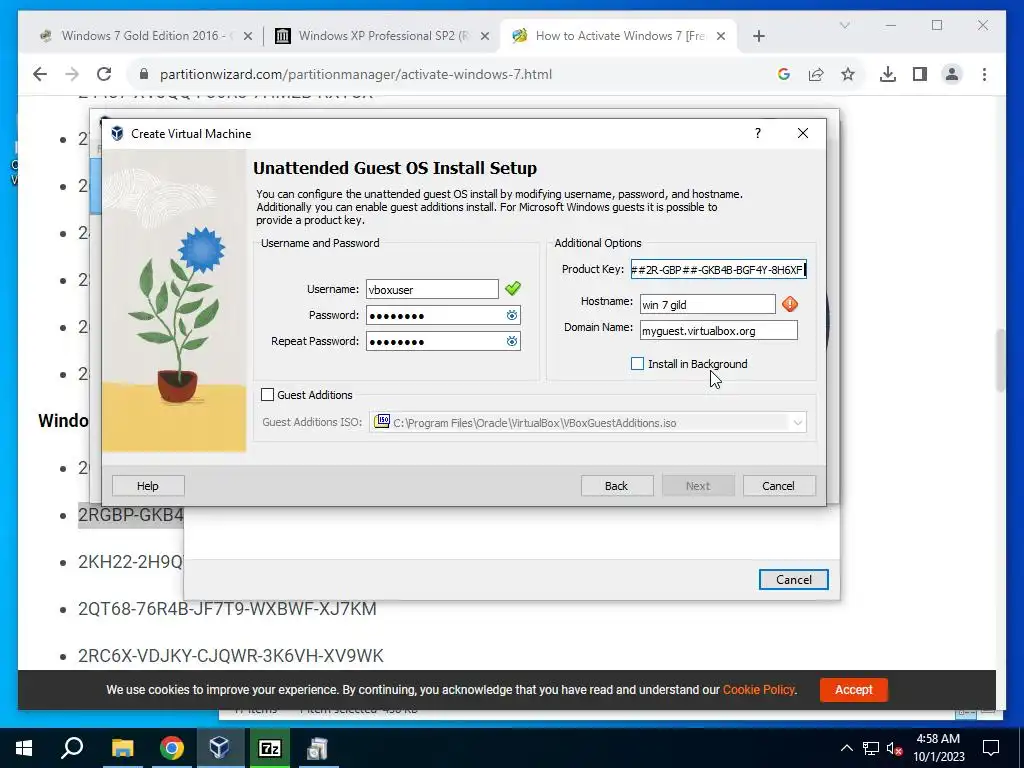Click the browser page vertical scrollbar

(1000, 360)
